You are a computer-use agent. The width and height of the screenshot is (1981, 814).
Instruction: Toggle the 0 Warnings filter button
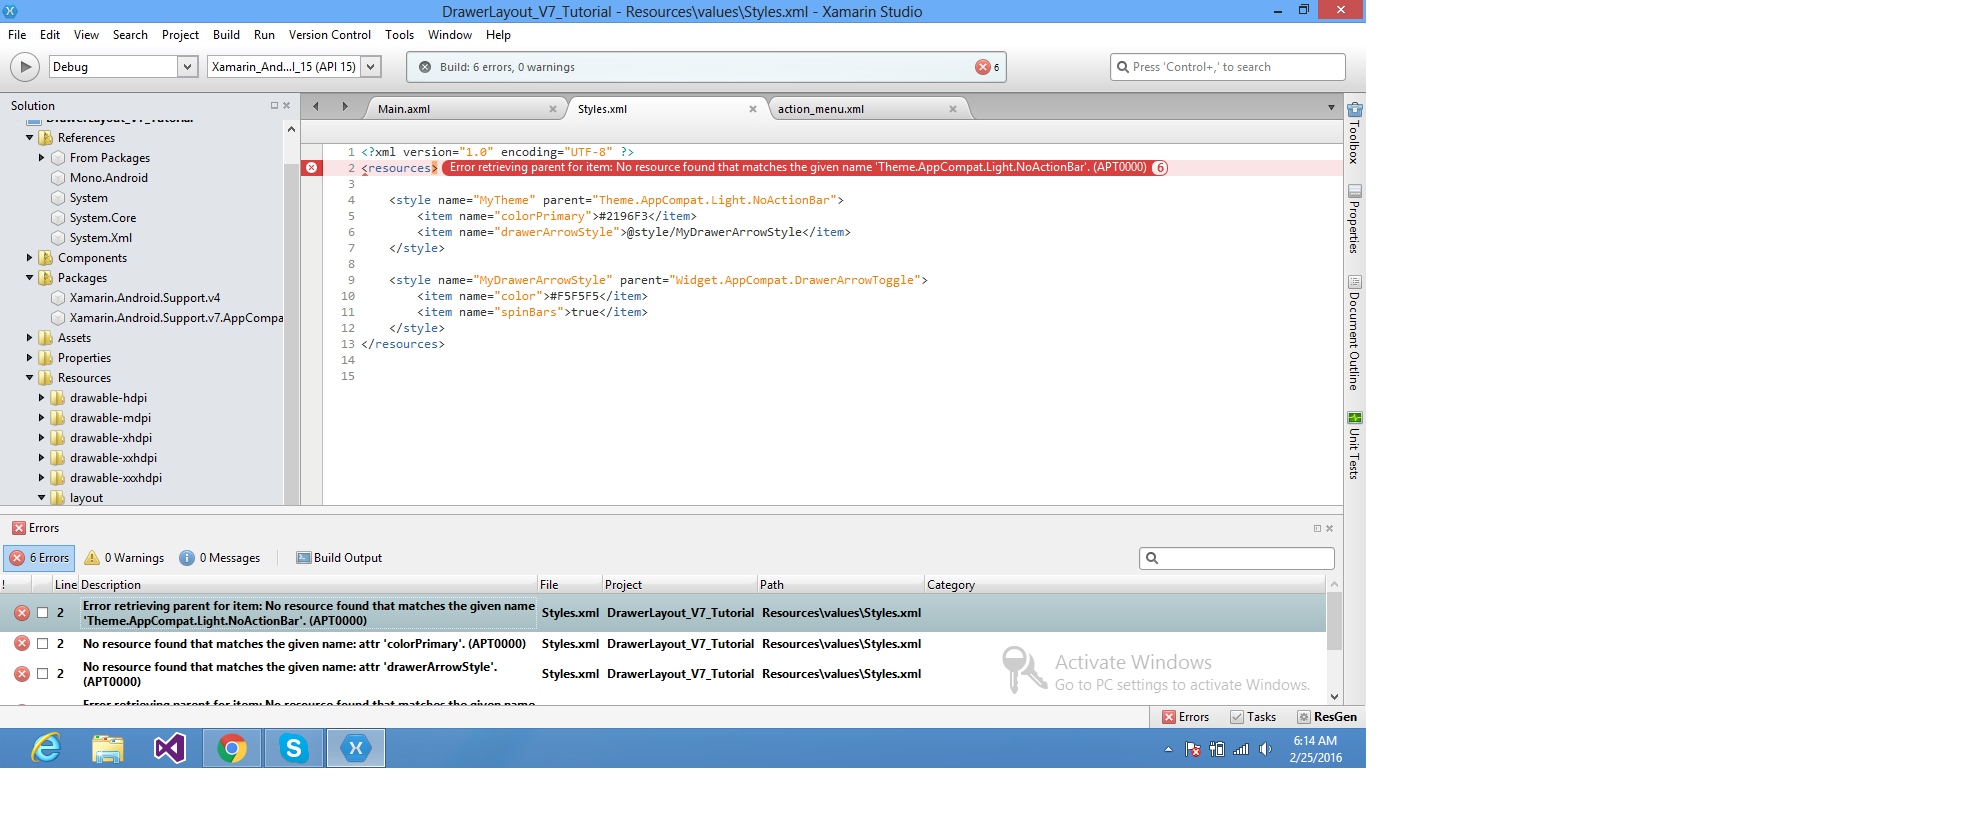pyautogui.click(x=124, y=558)
